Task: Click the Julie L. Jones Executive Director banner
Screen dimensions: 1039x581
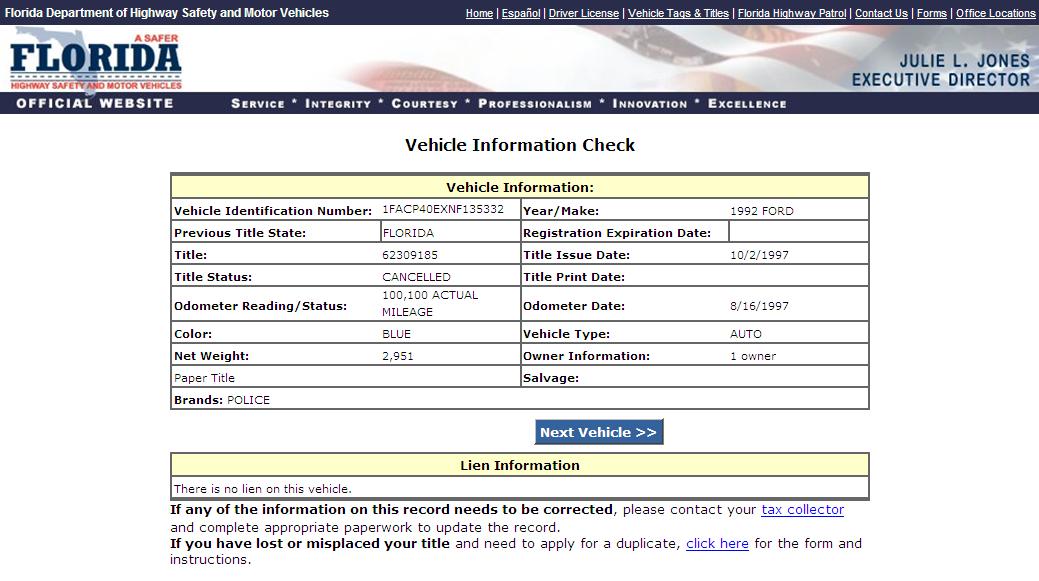Action: point(940,70)
